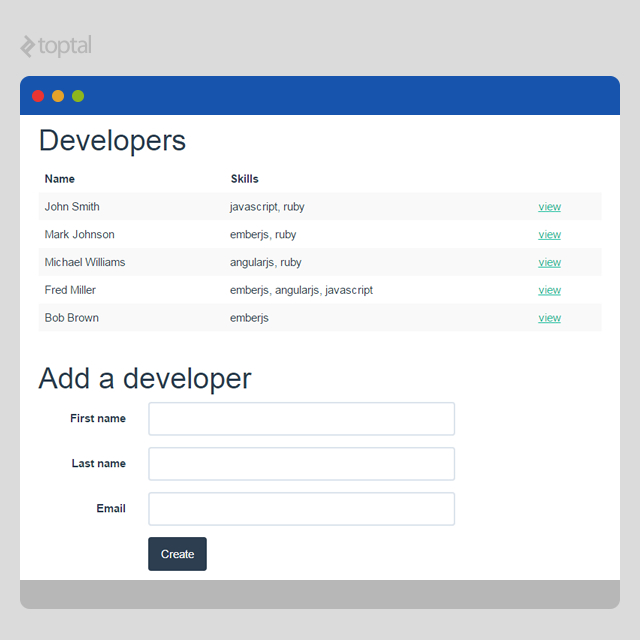Click the Developers page heading
Viewport: 640px width, 640px height.
pos(112,141)
